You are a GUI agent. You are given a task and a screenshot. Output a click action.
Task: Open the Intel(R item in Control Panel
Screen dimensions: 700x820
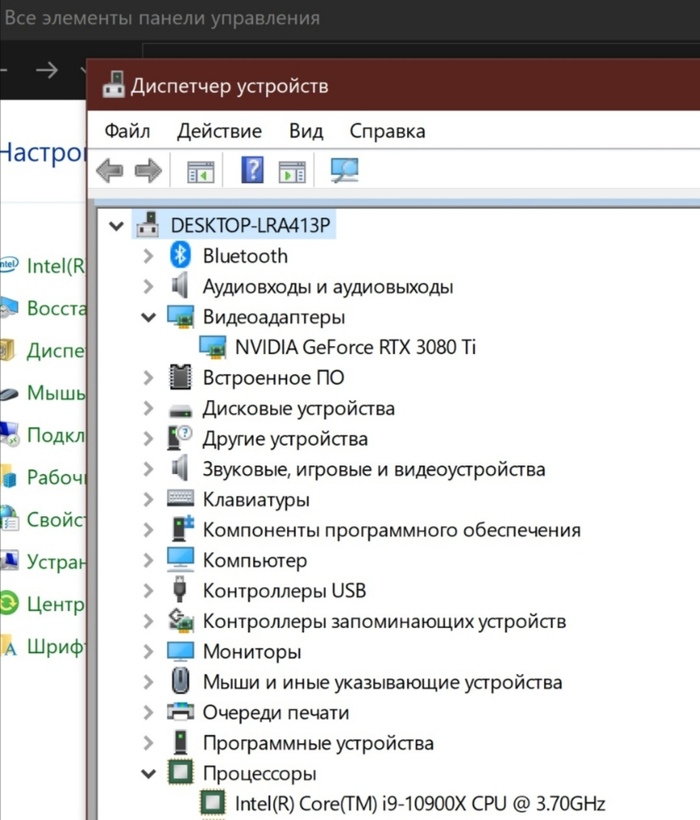click(55, 266)
